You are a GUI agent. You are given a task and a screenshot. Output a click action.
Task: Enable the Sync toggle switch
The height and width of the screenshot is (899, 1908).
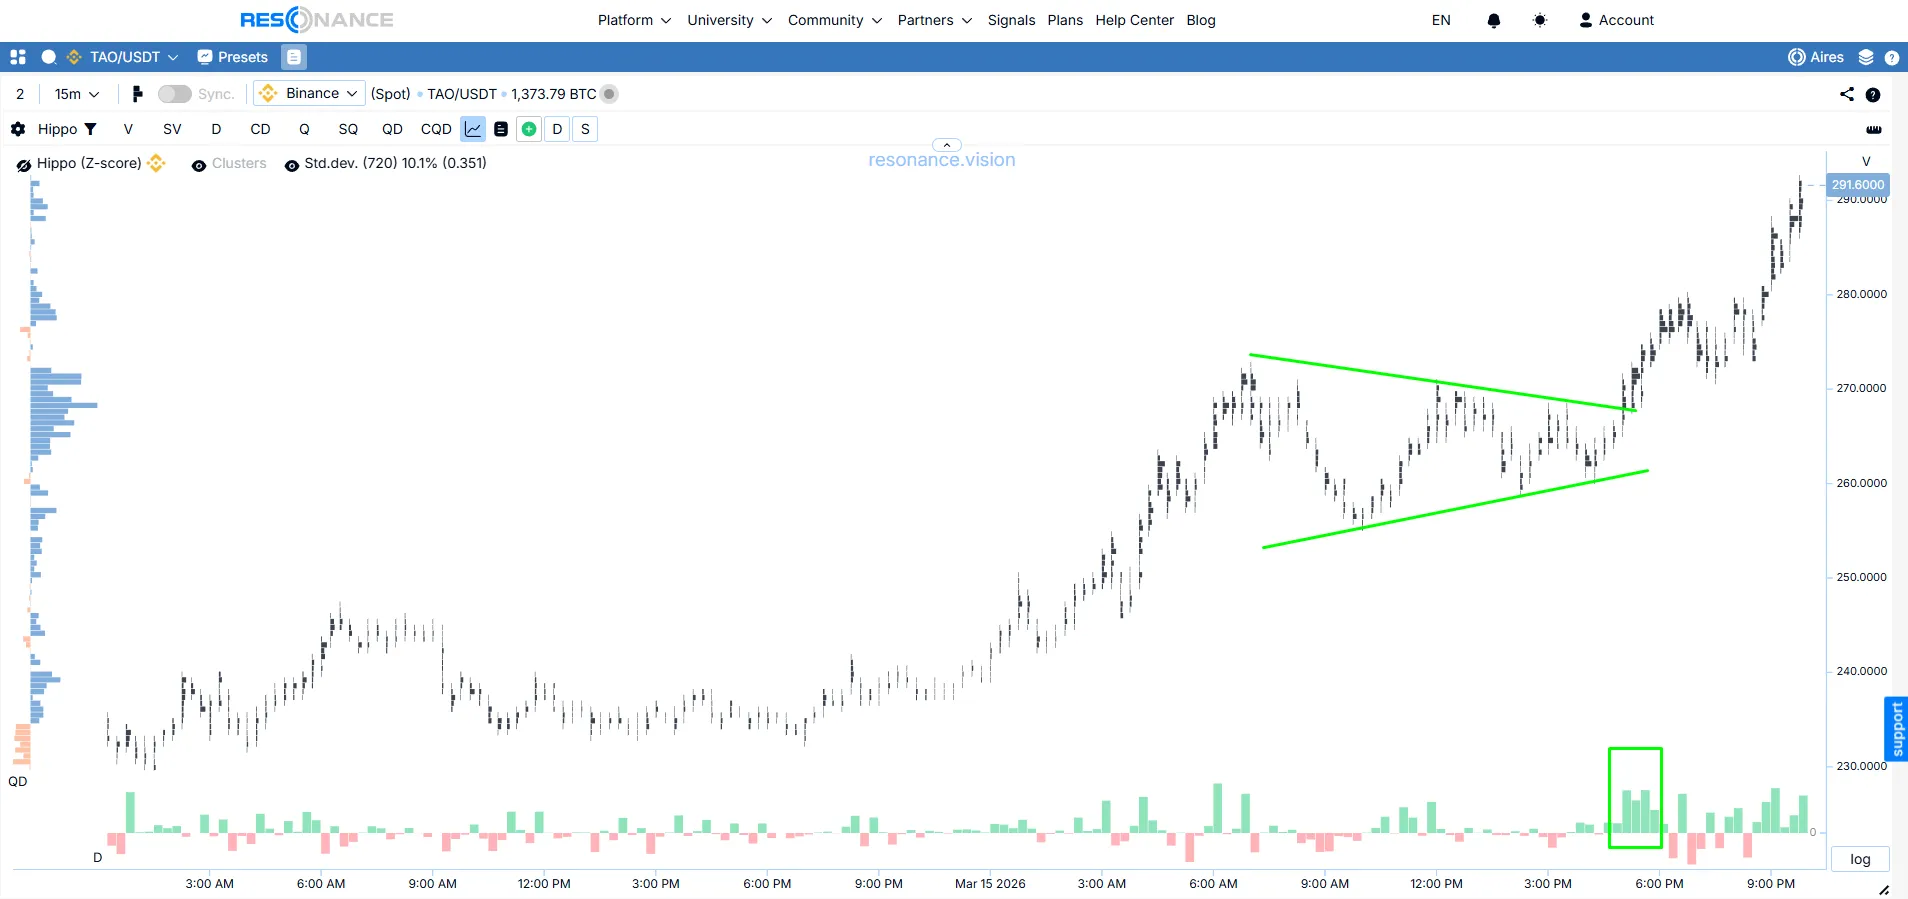[x=174, y=94]
